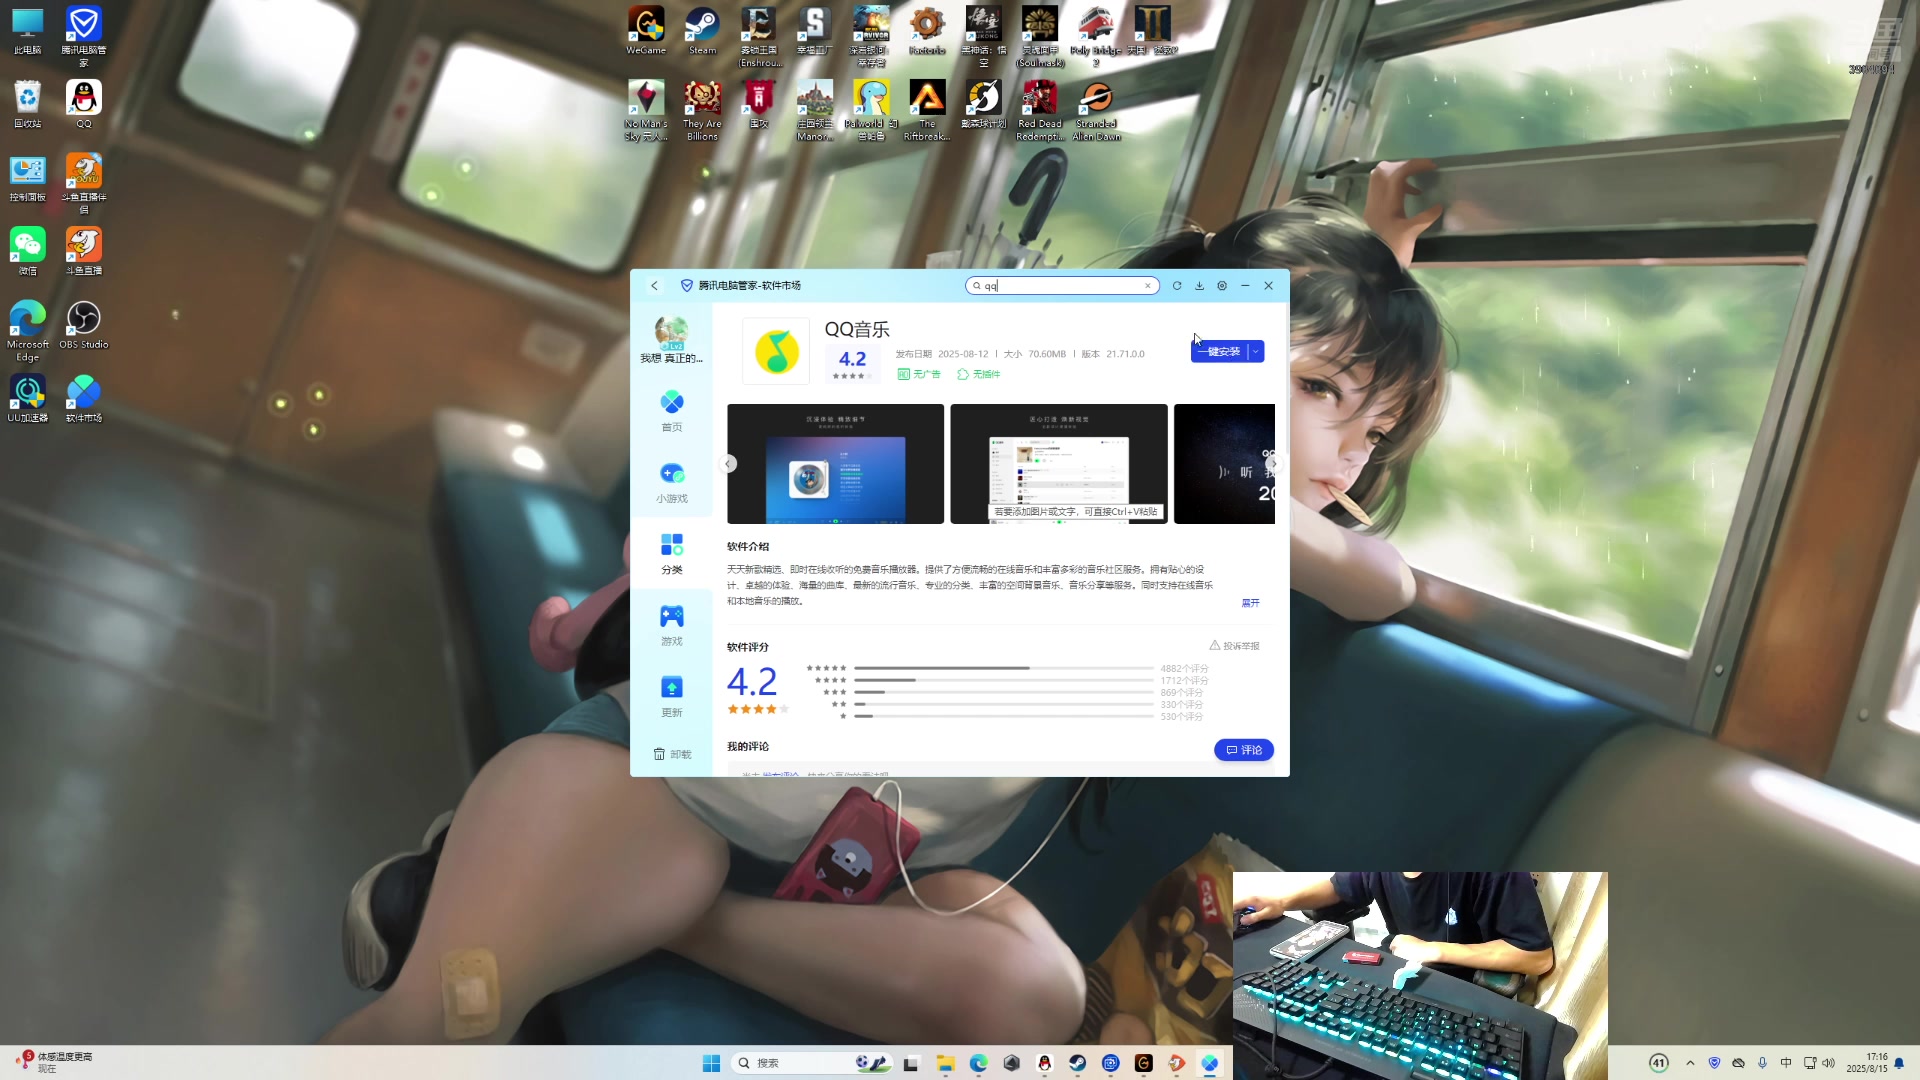1920x1080 pixels.
Task: Open Factorio desktop shortcut
Action: [927, 30]
